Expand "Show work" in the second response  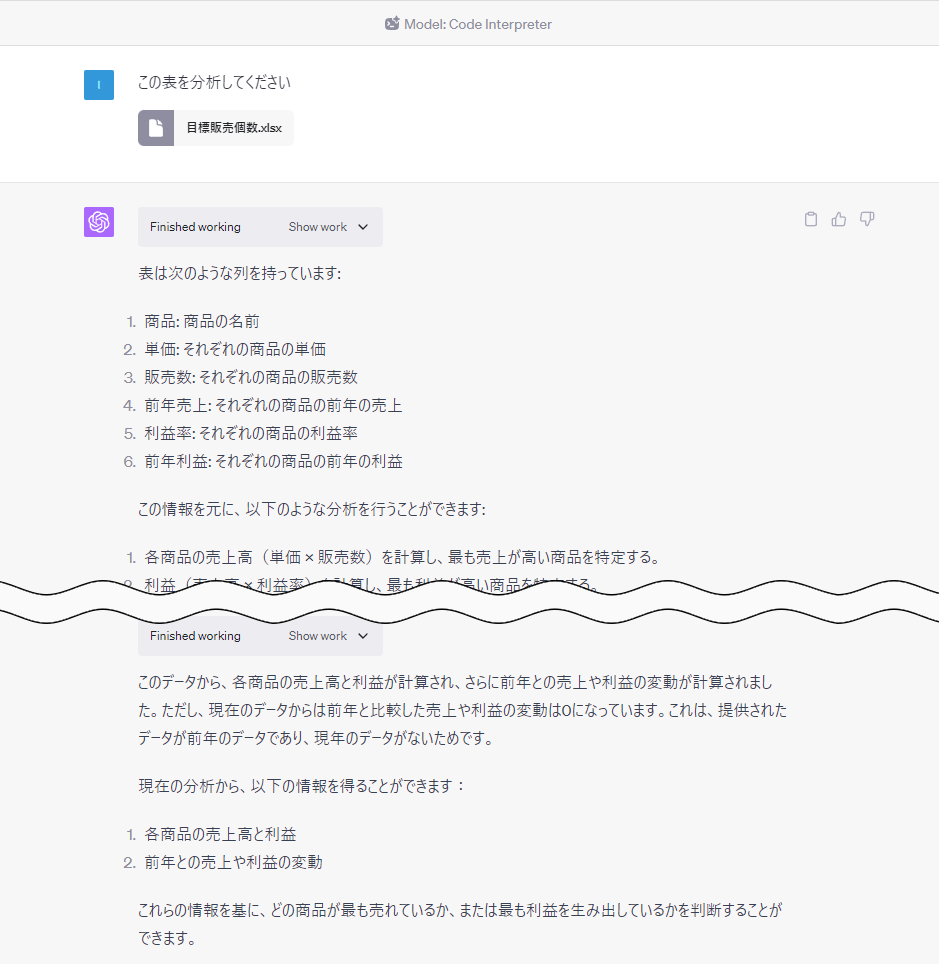click(x=318, y=636)
